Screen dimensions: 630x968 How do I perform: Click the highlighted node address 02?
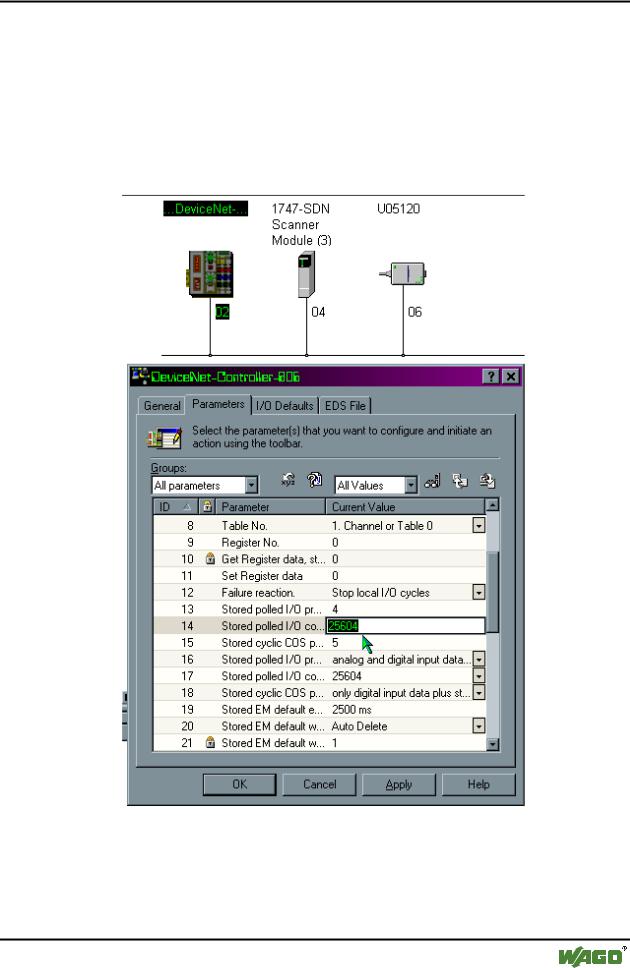[222, 312]
